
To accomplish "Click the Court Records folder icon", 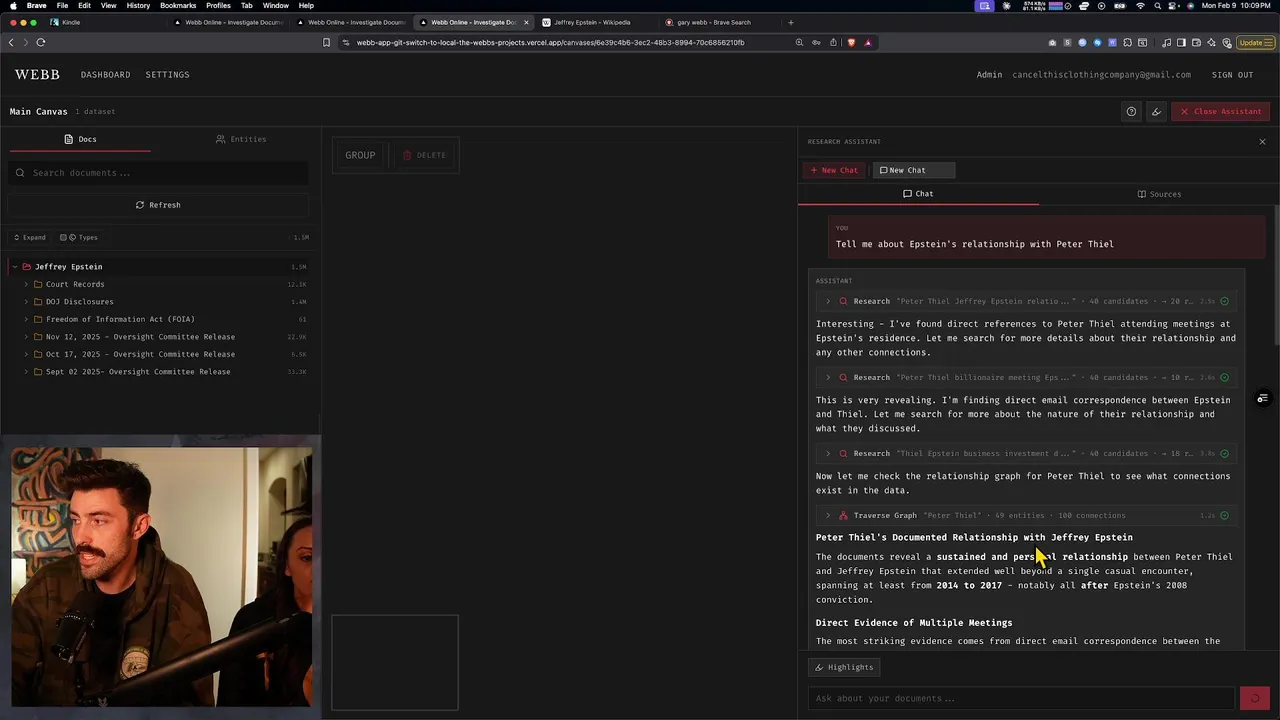I will pyautogui.click(x=37, y=284).
